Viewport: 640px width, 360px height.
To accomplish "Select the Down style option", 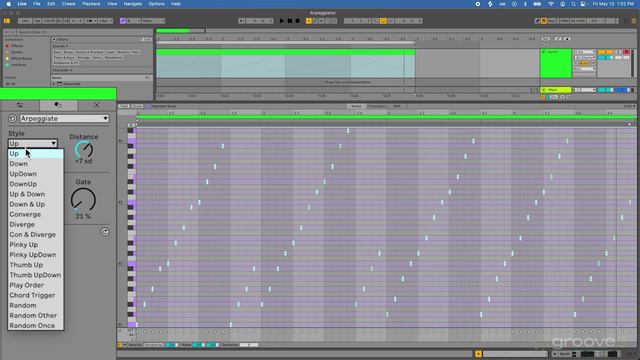I will [36, 164].
